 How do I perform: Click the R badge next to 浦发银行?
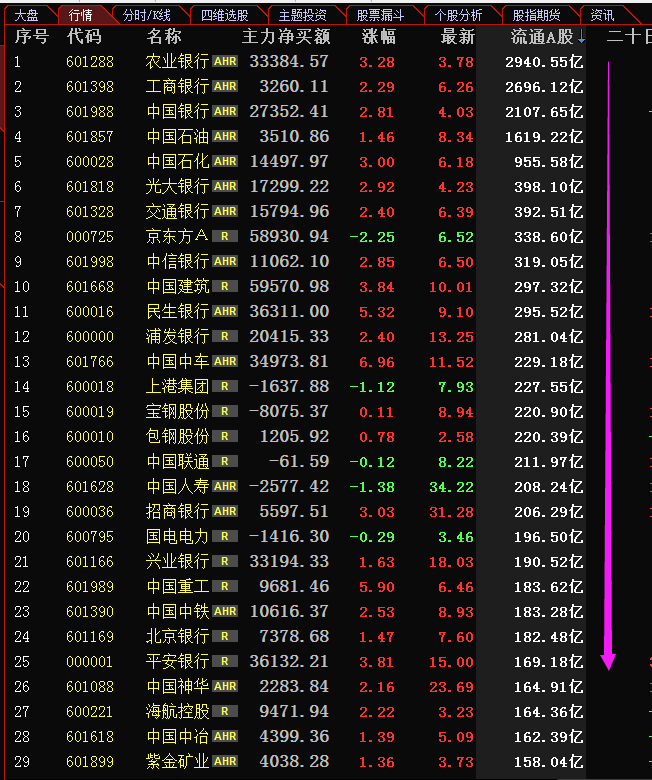click(x=225, y=336)
